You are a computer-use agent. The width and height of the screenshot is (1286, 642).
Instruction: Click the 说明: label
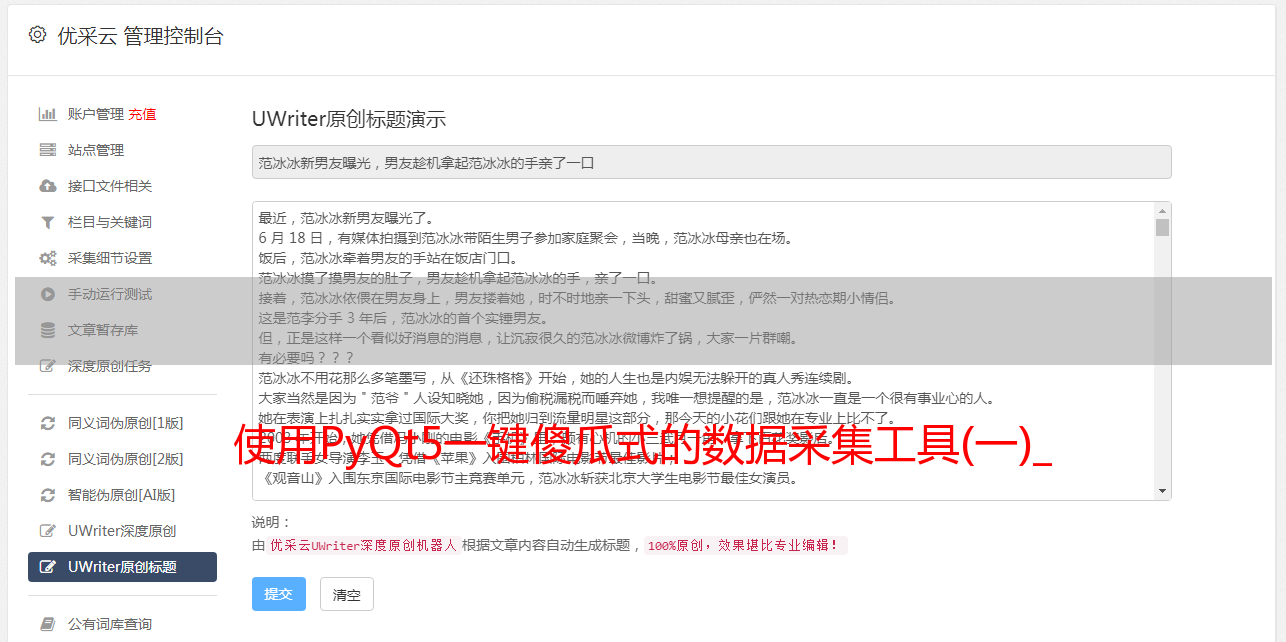[271, 522]
